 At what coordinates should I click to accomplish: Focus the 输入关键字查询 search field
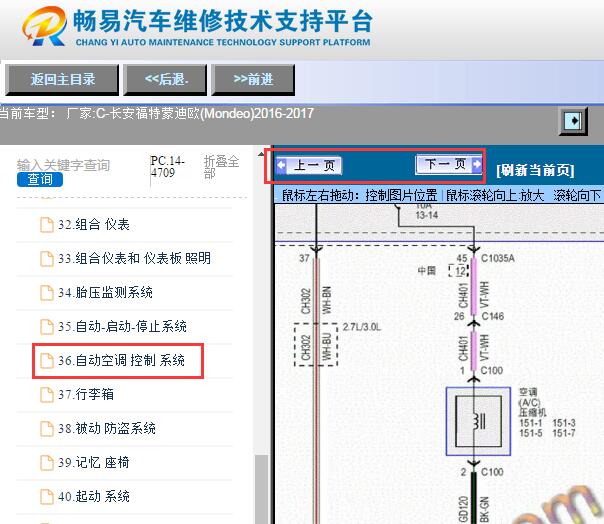[x=64, y=165]
